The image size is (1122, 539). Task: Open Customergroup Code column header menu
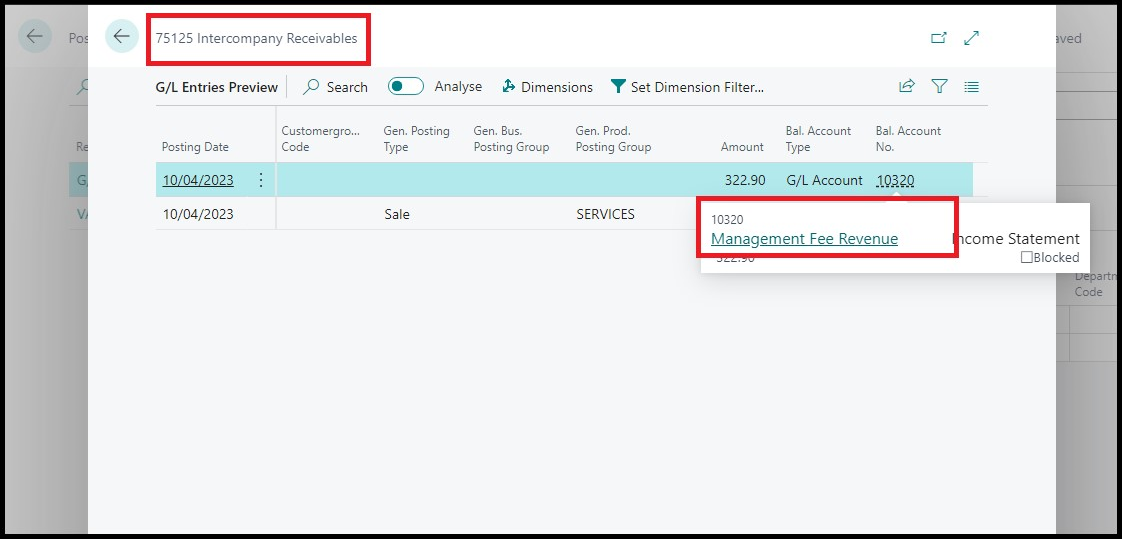tap(321, 139)
